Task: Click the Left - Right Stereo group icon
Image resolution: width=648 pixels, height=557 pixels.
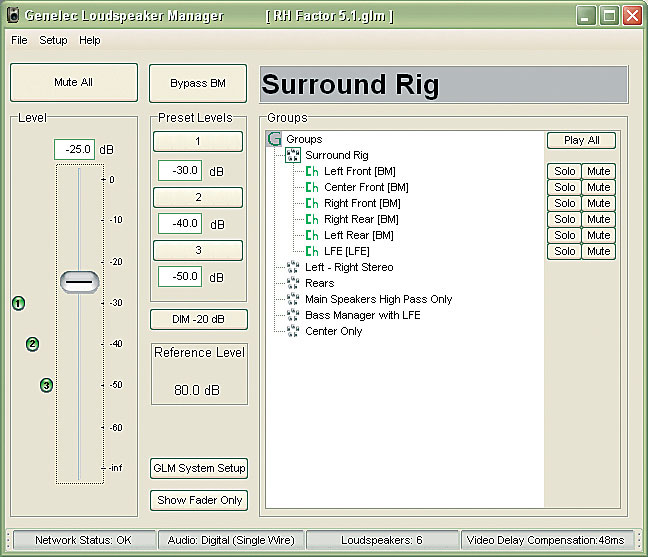Action: (293, 267)
